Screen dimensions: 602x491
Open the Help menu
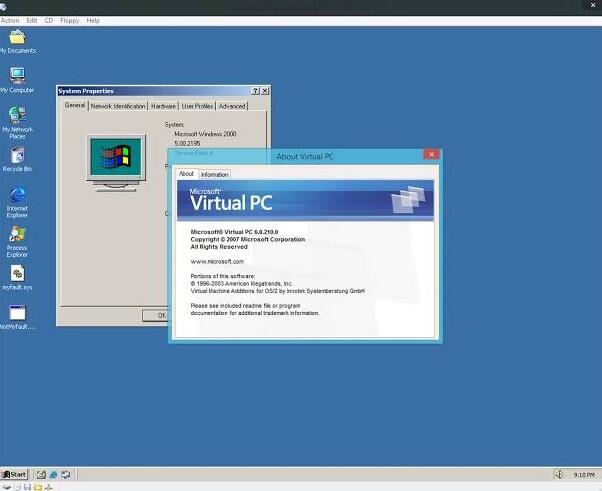pos(93,20)
